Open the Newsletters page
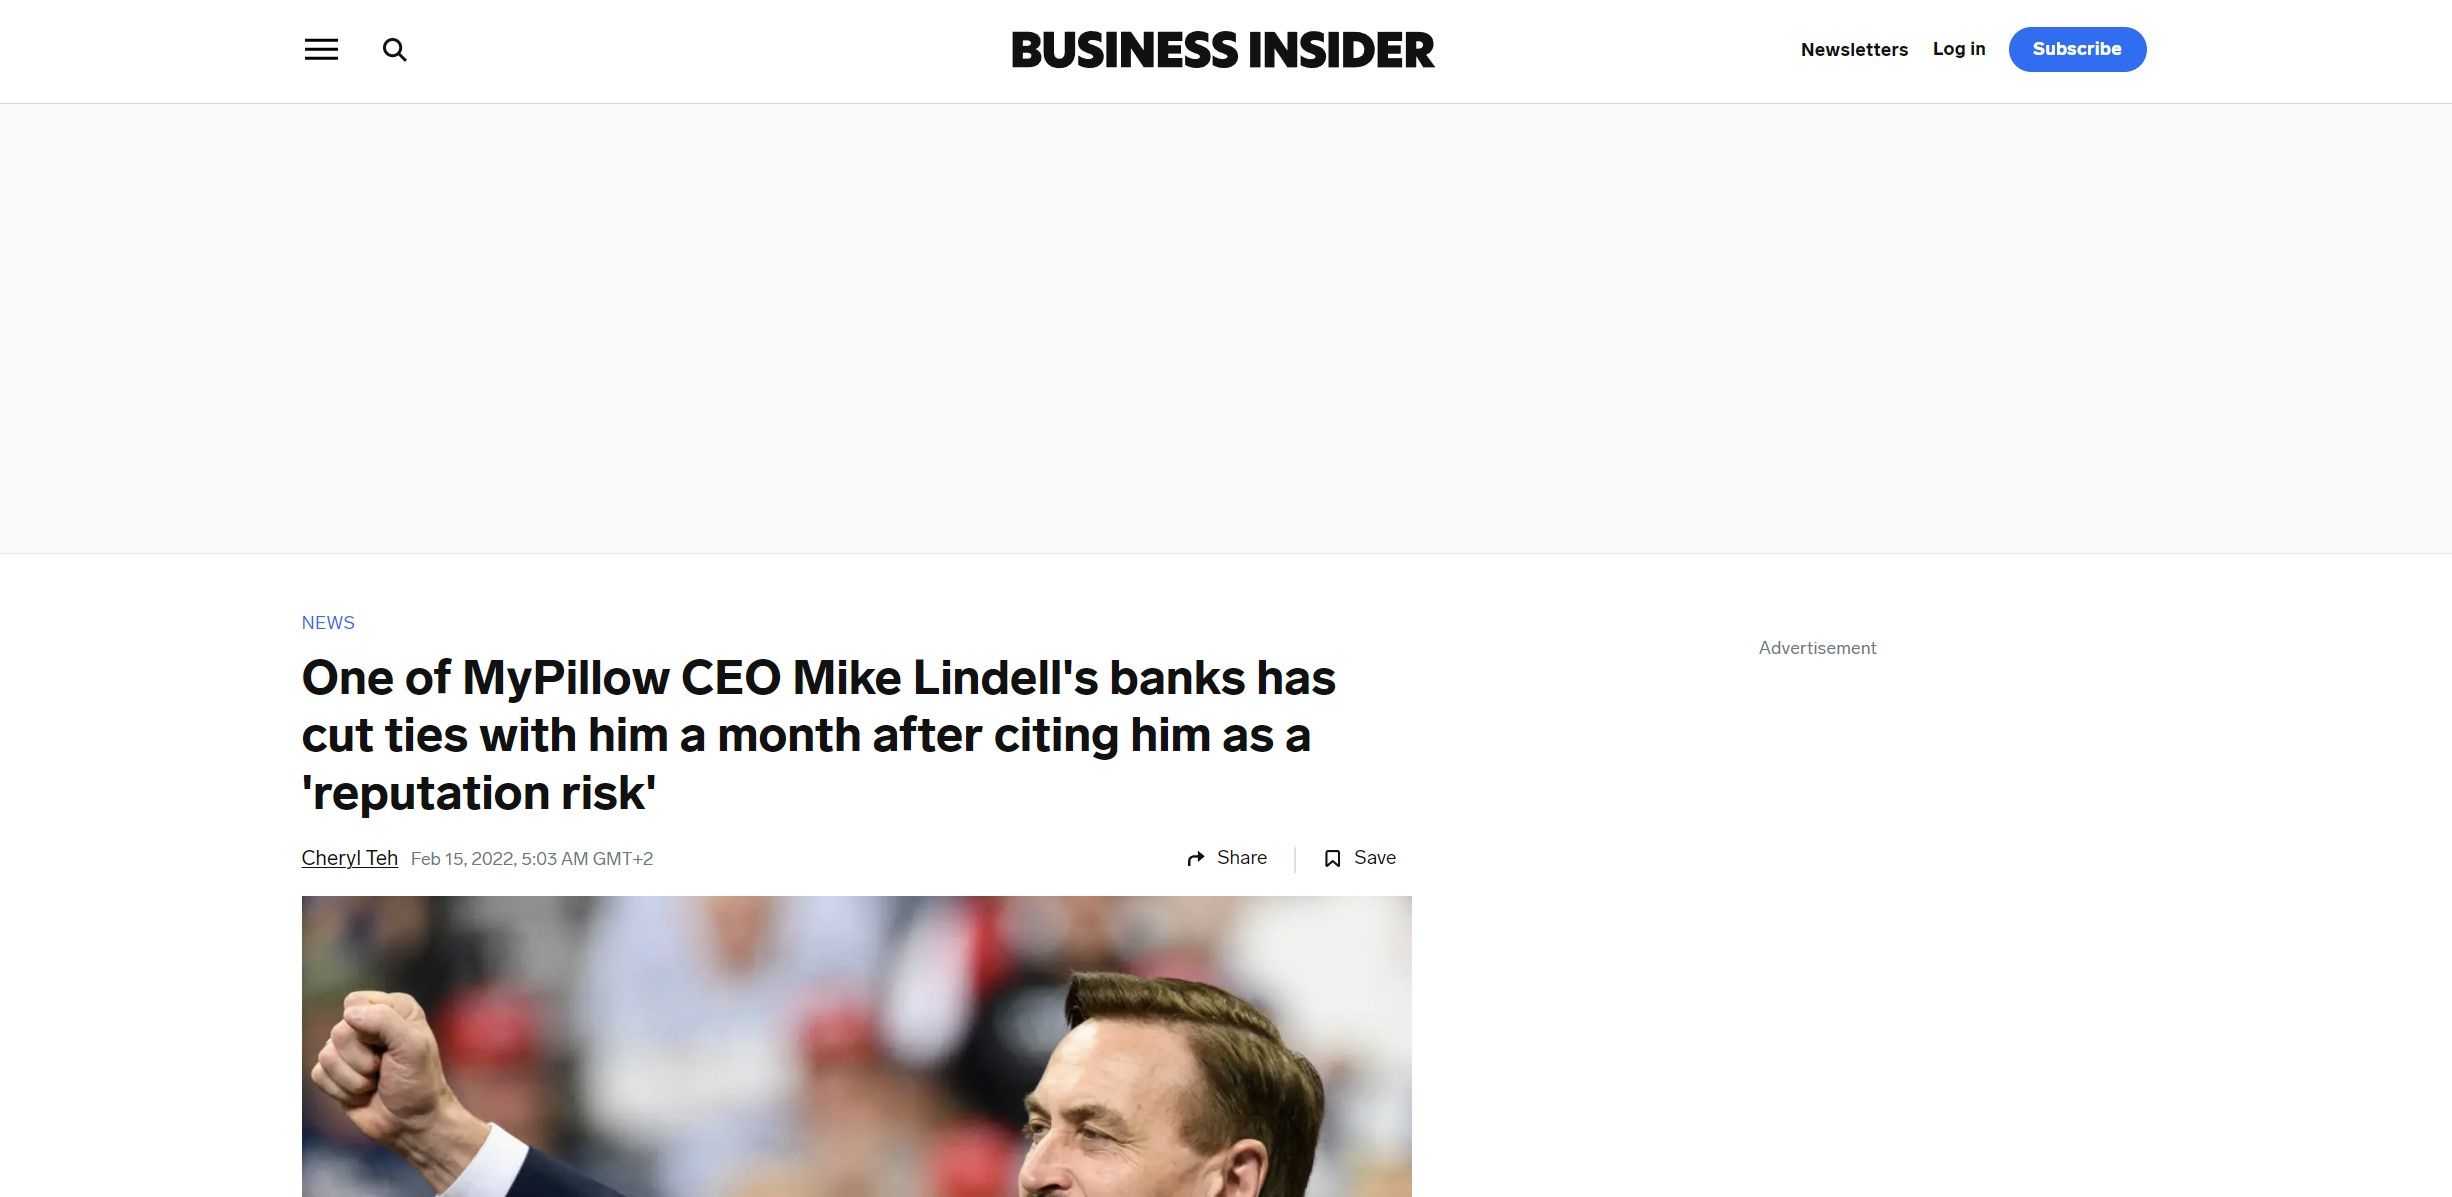The image size is (2452, 1197). point(1854,50)
